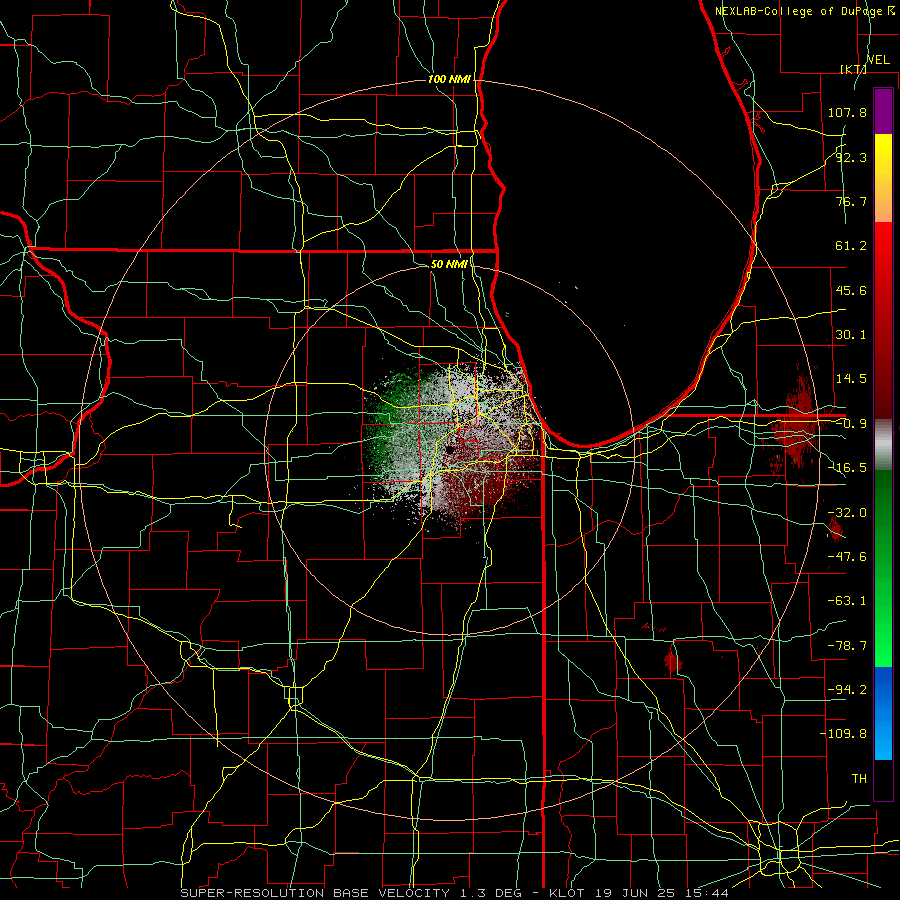The height and width of the screenshot is (900, 900).
Task: Pick the purple segment of the velocity color bar
Action: pos(883,111)
